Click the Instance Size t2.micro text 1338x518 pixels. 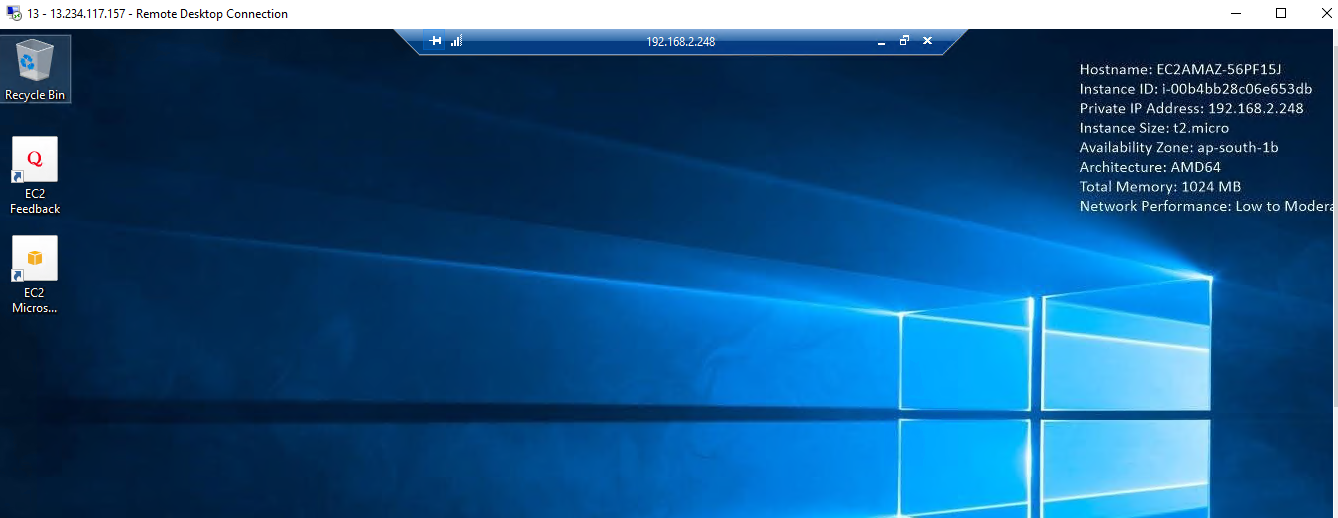(1154, 128)
